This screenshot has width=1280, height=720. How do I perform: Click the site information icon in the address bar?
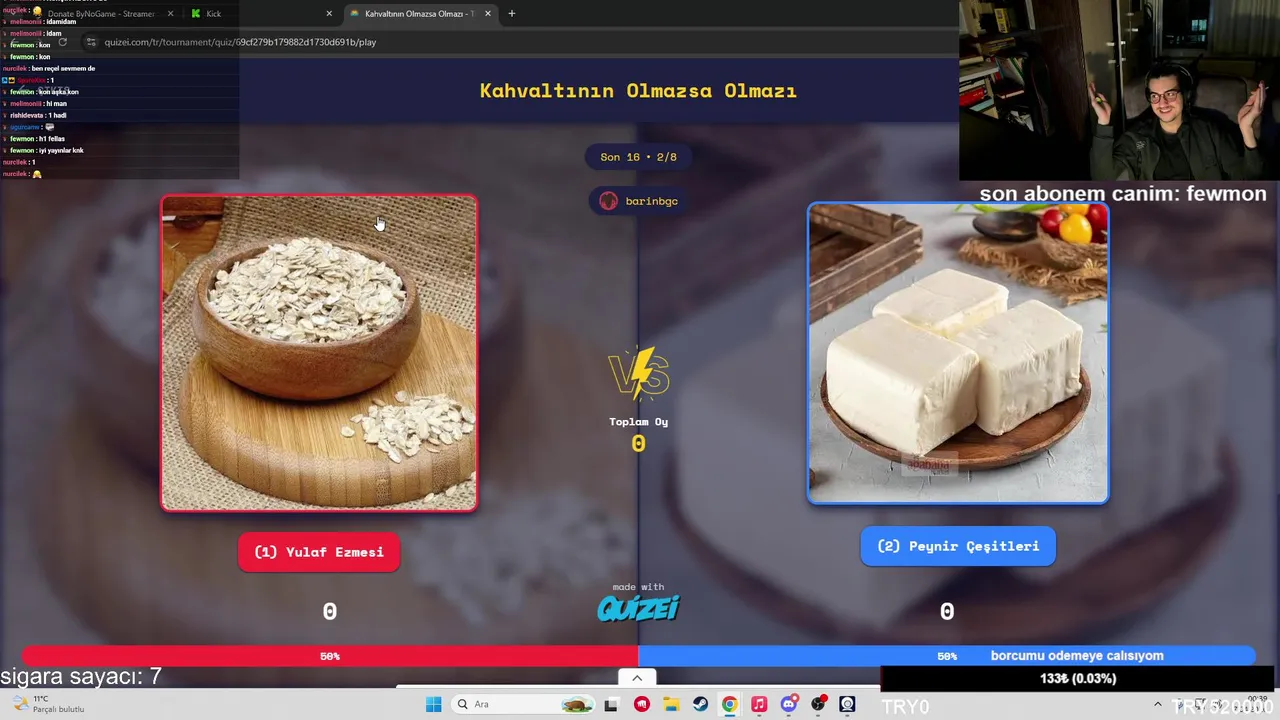(91, 42)
